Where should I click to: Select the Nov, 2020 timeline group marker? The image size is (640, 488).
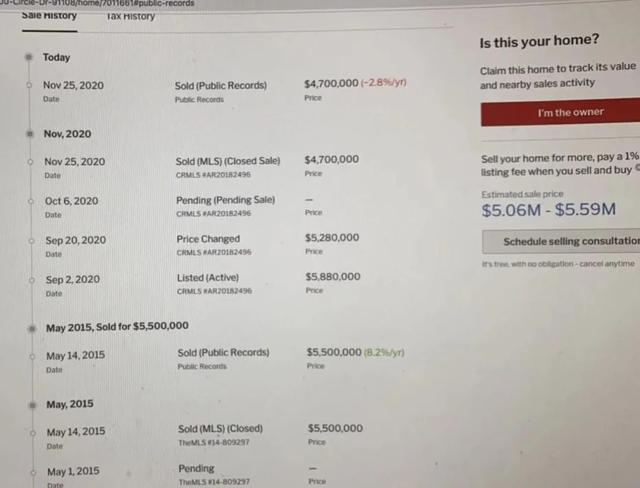tap(30, 133)
